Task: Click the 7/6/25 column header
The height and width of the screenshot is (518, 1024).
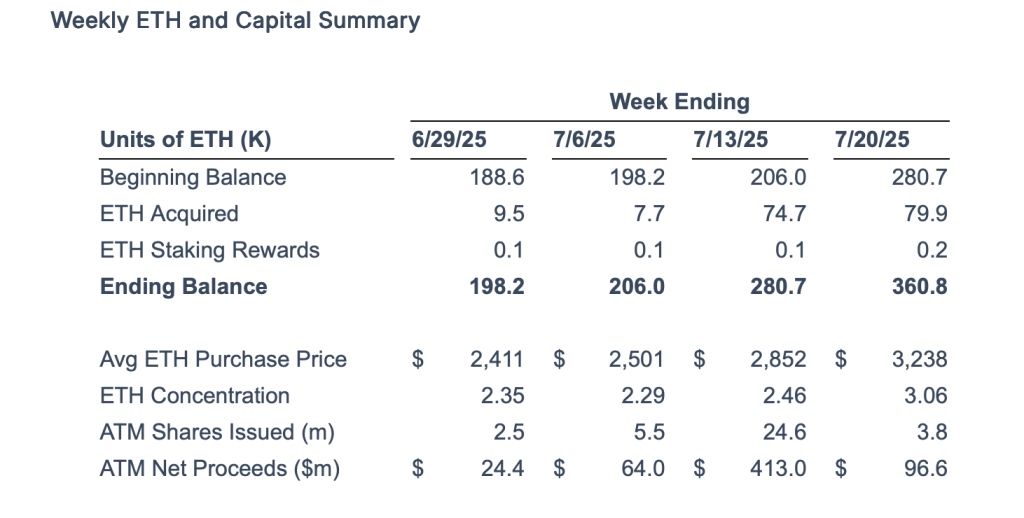Action: (x=584, y=139)
